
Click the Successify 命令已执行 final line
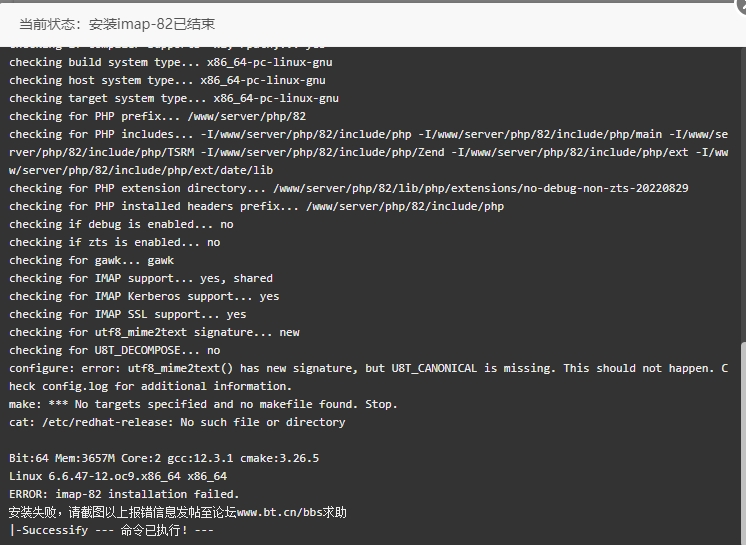[x=111, y=530]
